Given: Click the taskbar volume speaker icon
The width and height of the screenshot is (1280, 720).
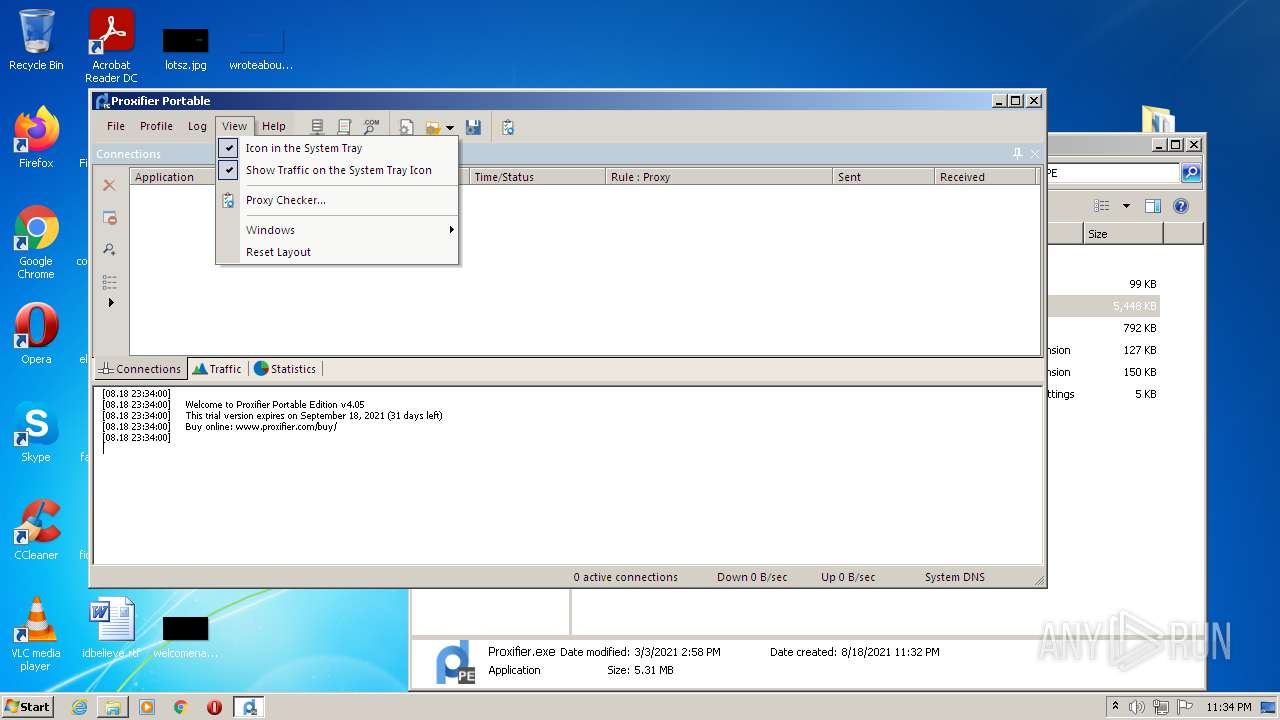Looking at the screenshot, I should (x=1137, y=707).
